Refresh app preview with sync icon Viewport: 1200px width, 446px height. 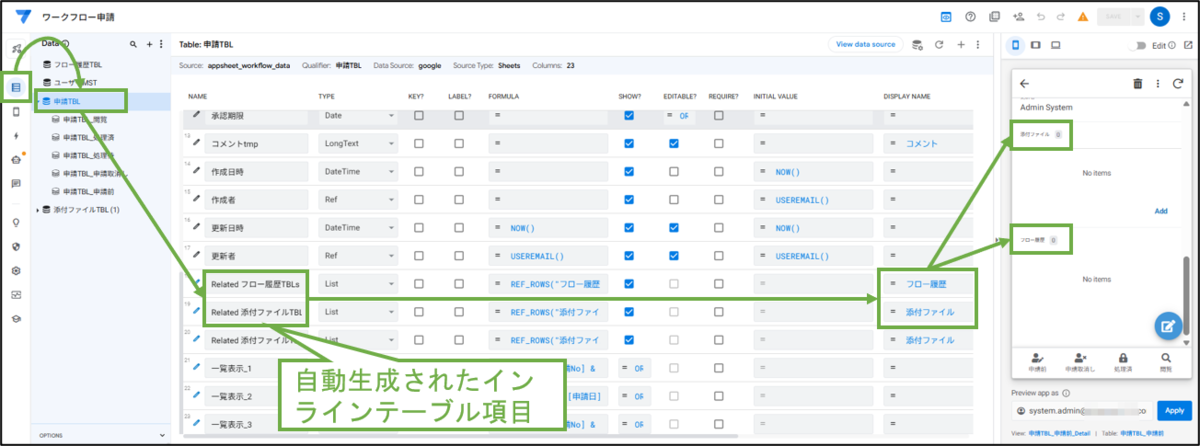pos(1178,84)
